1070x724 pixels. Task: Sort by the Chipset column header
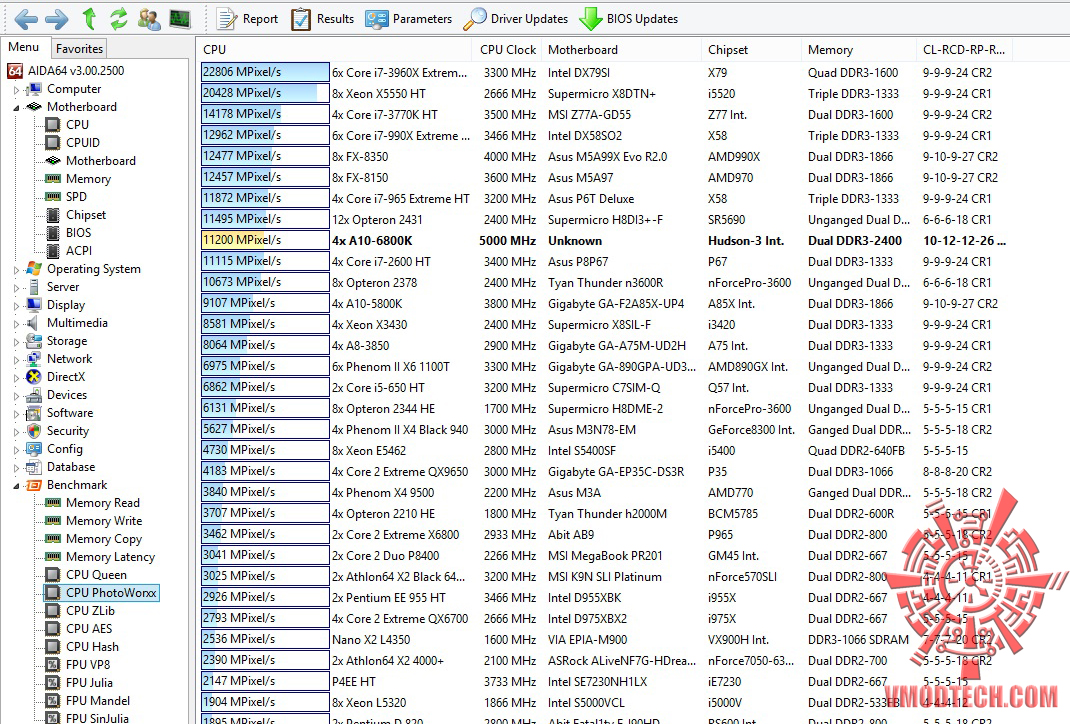[751, 49]
